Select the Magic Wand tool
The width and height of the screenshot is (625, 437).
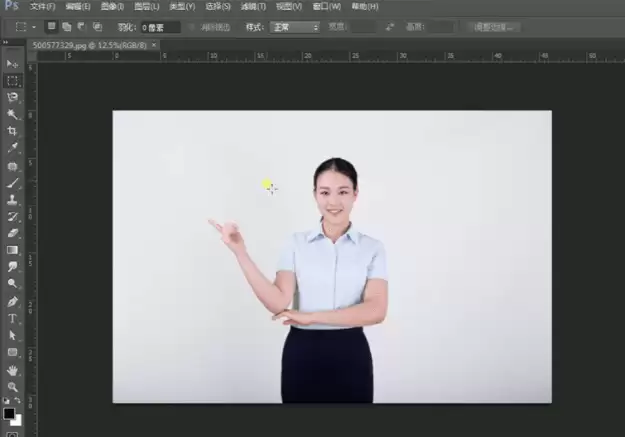pos(12,114)
